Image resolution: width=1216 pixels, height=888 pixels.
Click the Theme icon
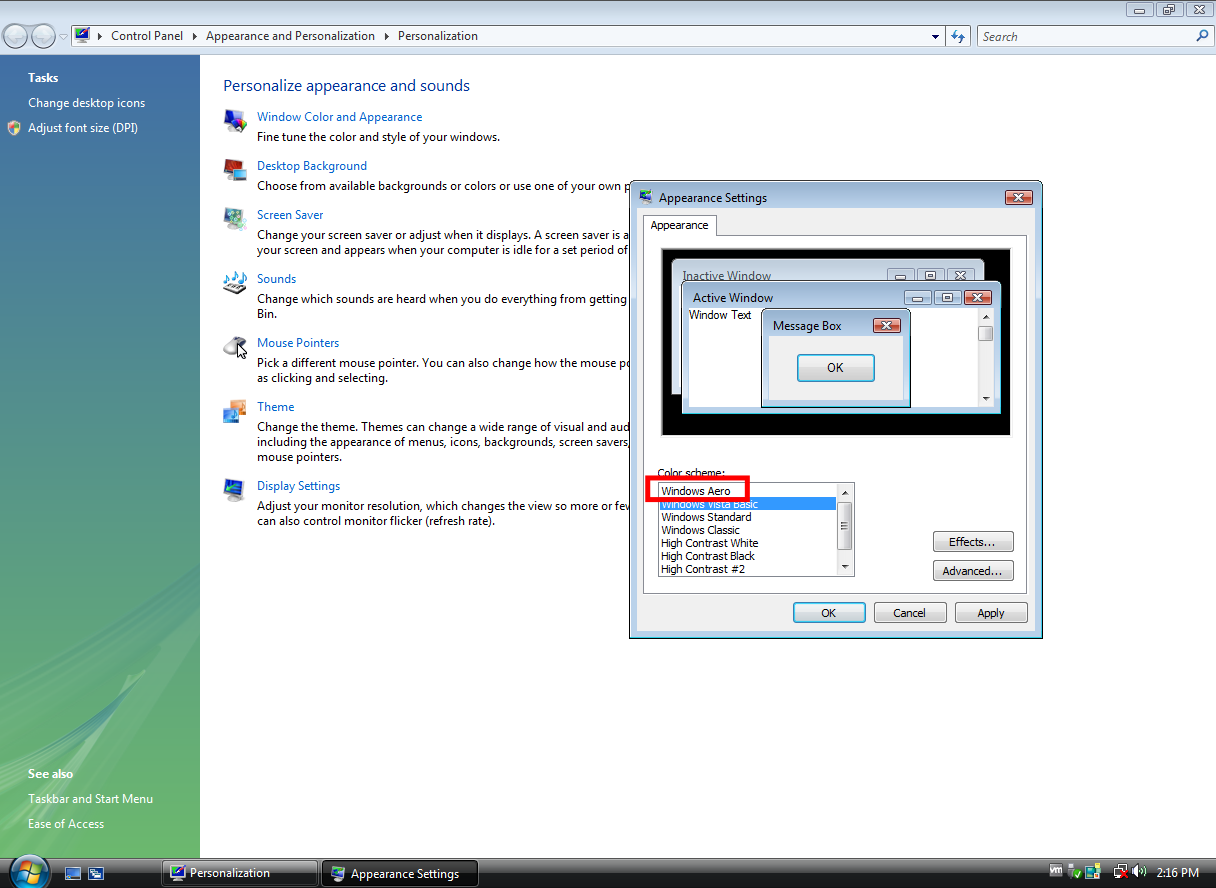(x=235, y=411)
